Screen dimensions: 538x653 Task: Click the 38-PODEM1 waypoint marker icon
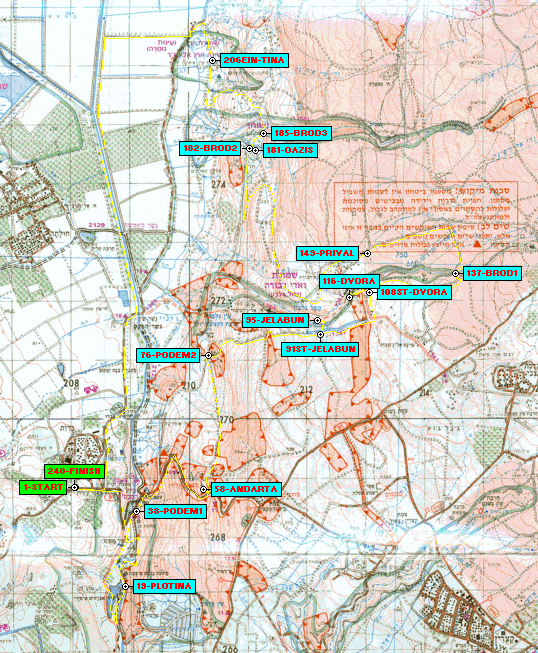pyautogui.click(x=137, y=511)
